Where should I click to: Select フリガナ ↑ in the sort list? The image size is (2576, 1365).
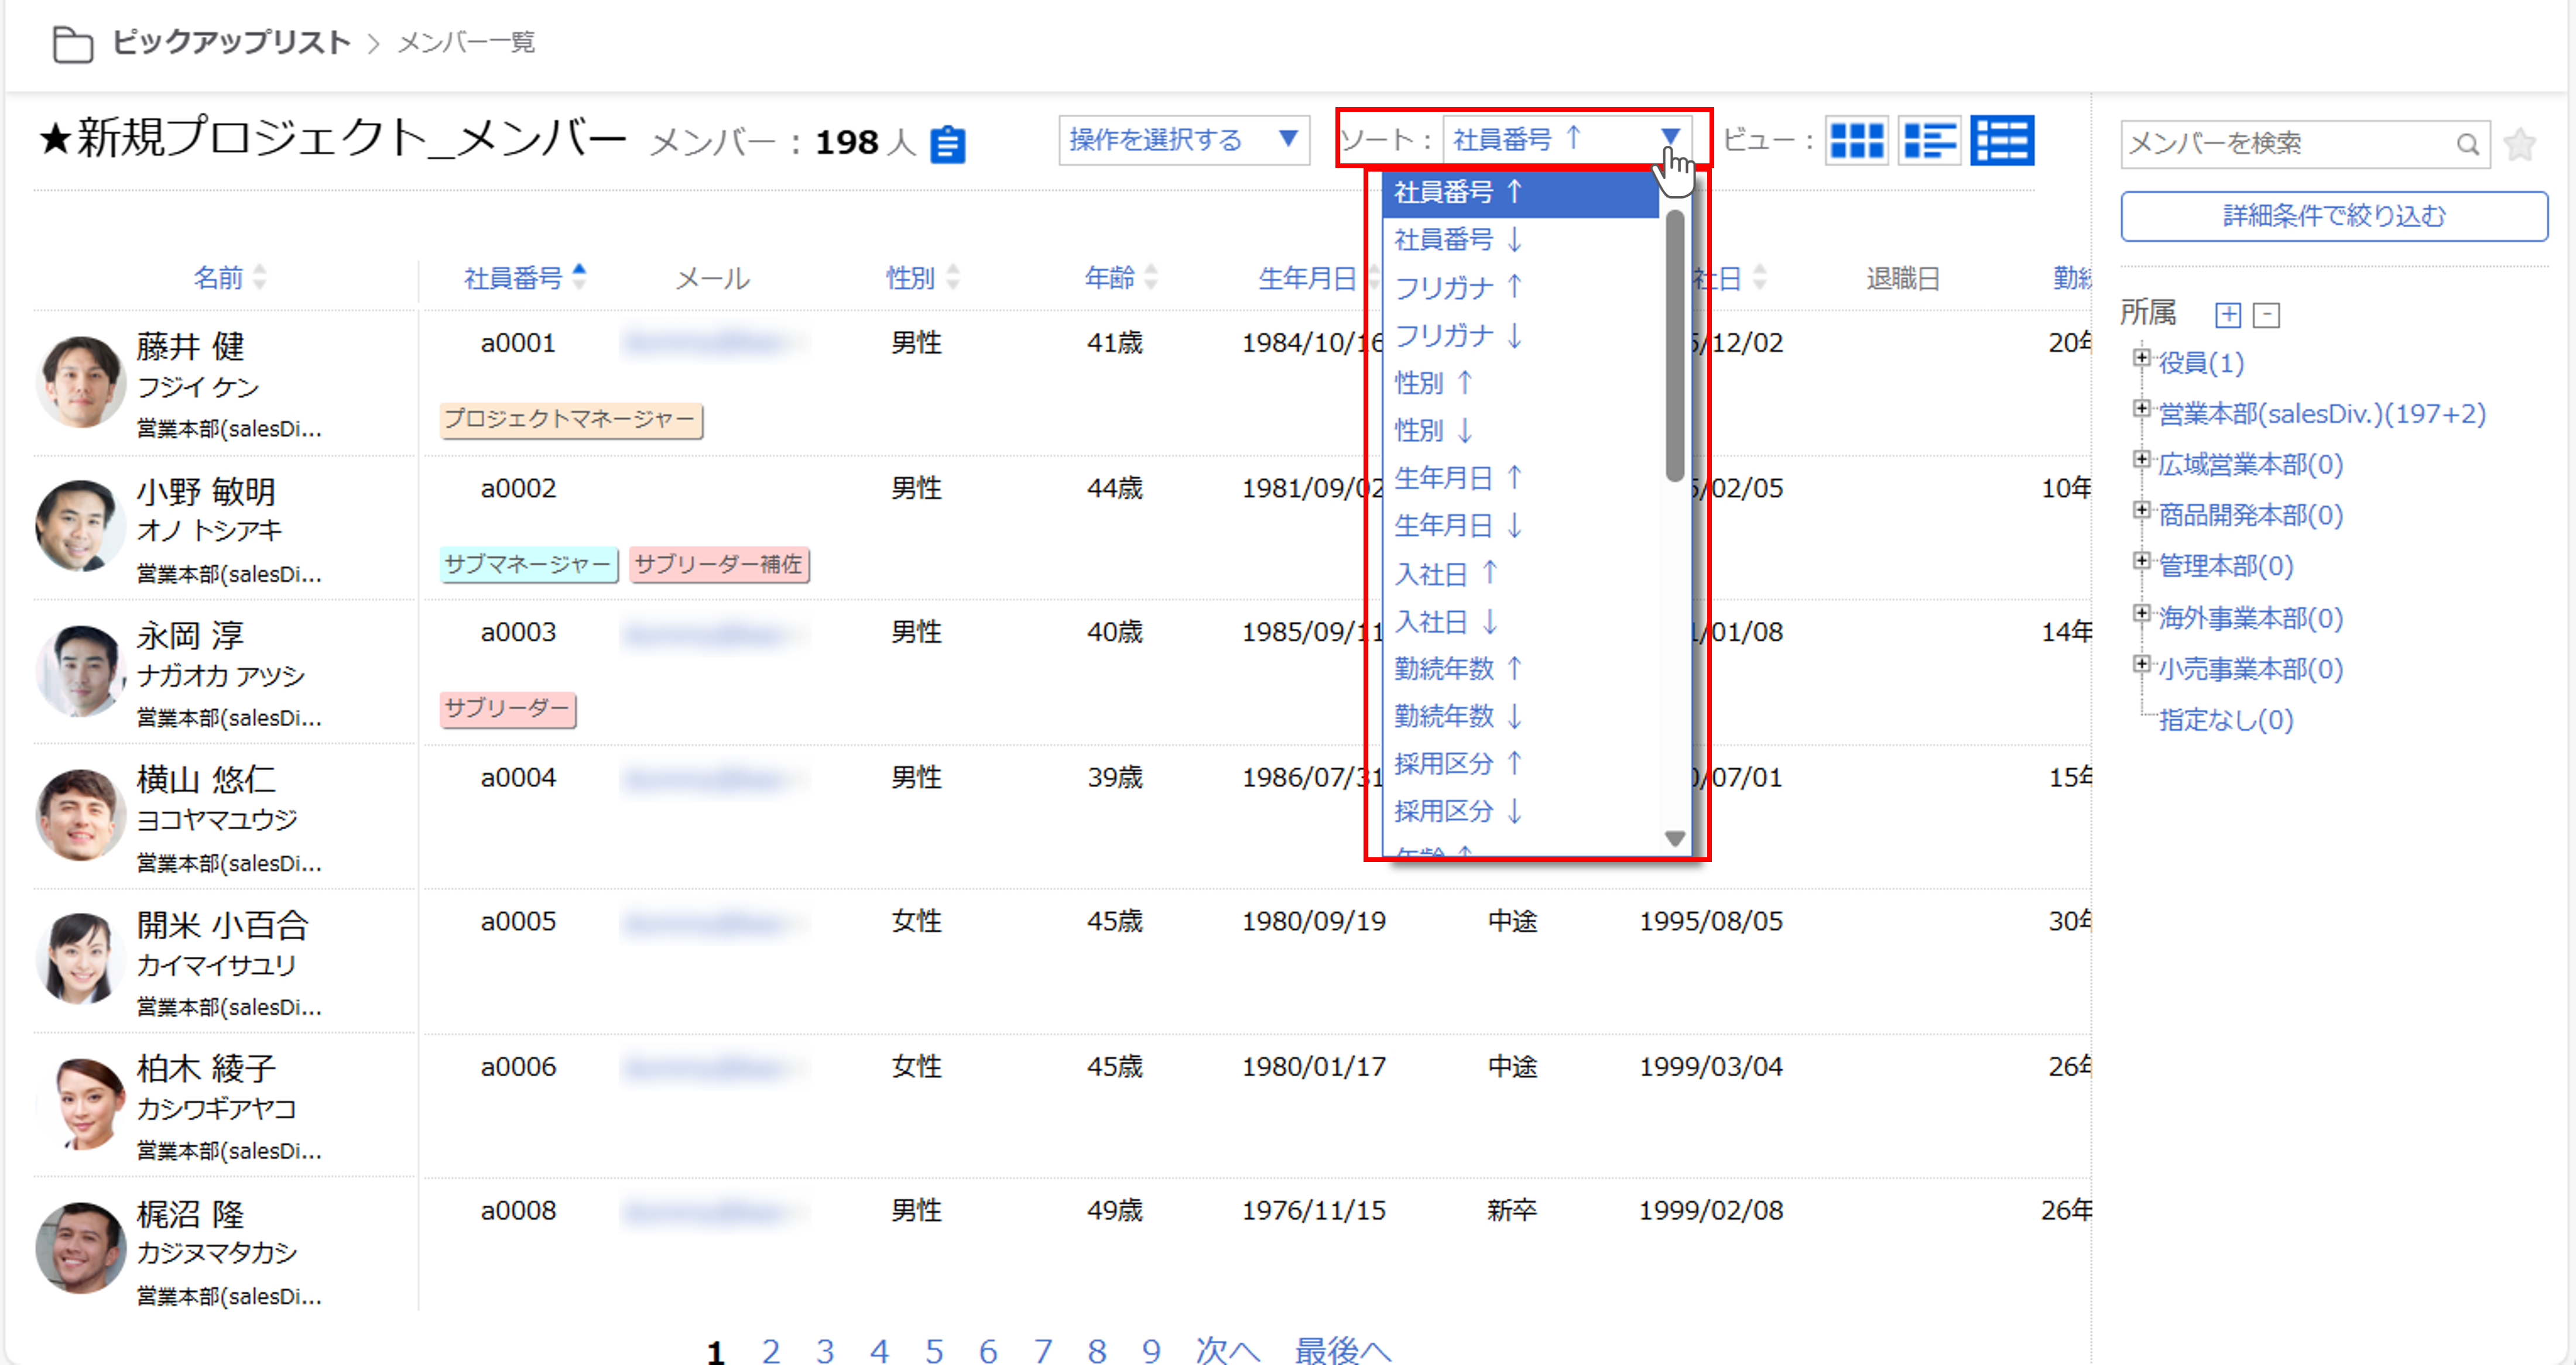[1457, 287]
